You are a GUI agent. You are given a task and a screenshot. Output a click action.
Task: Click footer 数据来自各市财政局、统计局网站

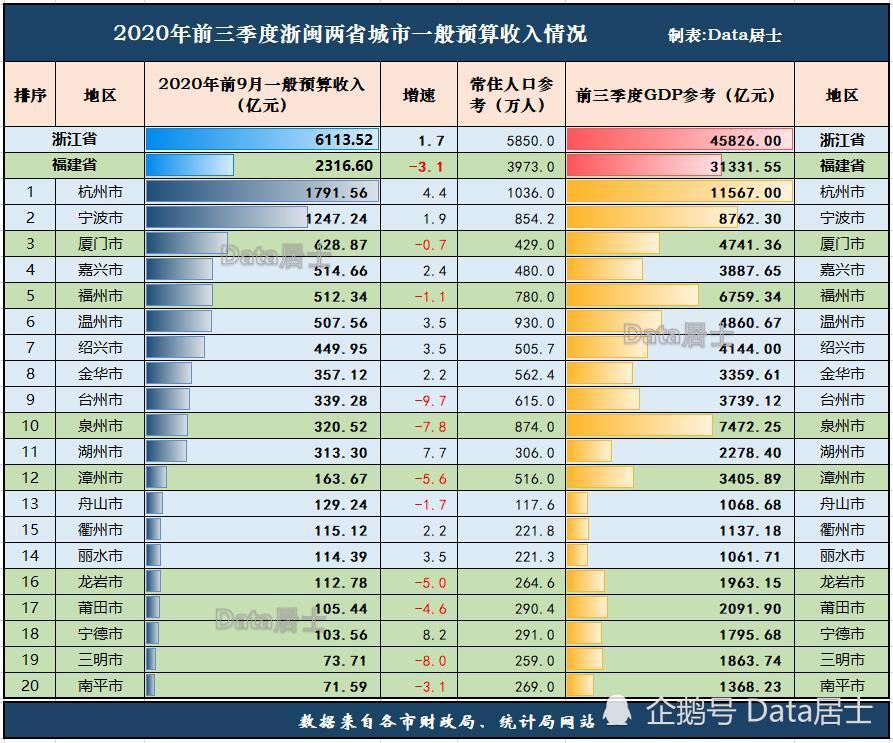point(446,721)
